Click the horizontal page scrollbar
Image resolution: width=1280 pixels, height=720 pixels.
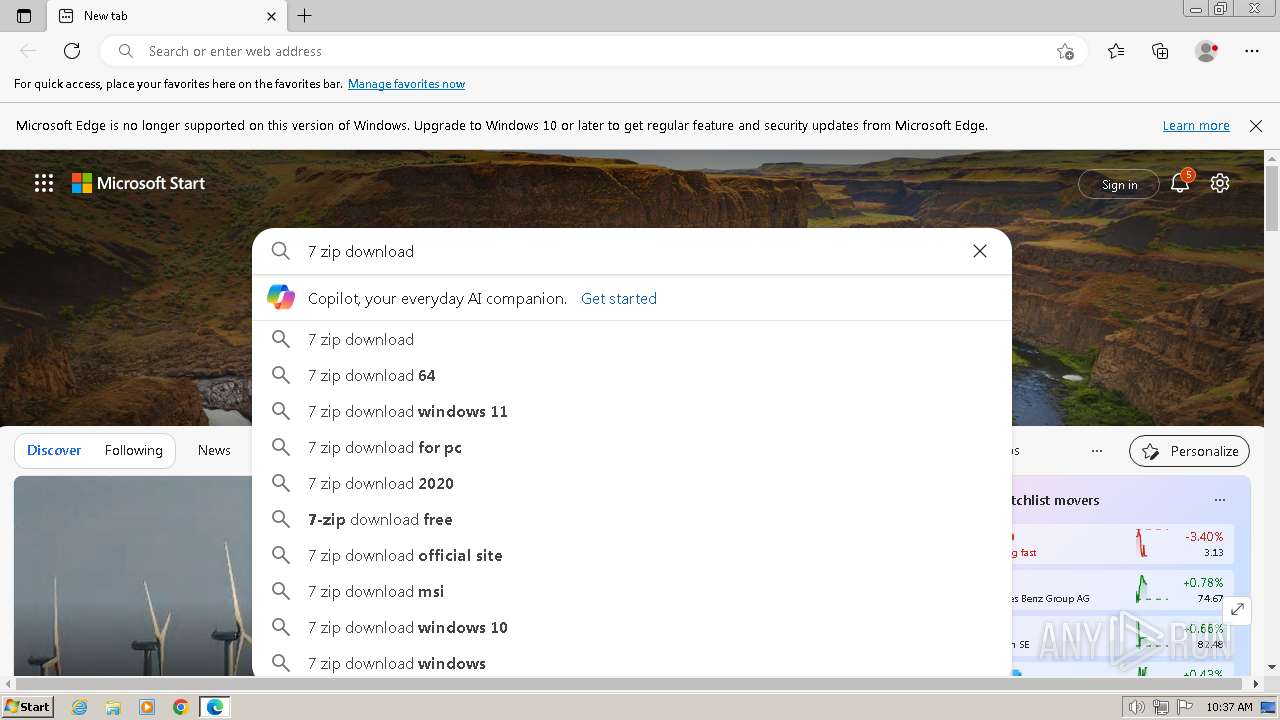[x=630, y=684]
